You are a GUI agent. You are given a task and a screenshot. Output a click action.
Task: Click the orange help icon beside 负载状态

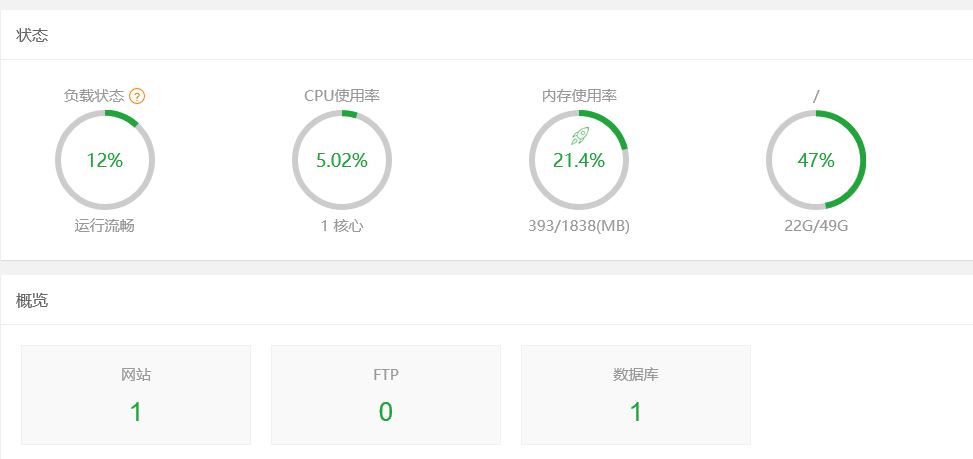137,96
